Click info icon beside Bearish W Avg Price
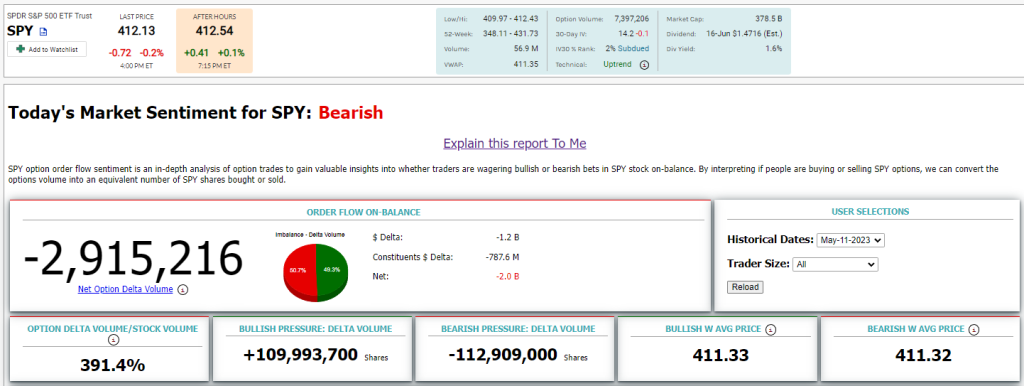Image resolution: width=1024 pixels, height=386 pixels. coord(974,329)
